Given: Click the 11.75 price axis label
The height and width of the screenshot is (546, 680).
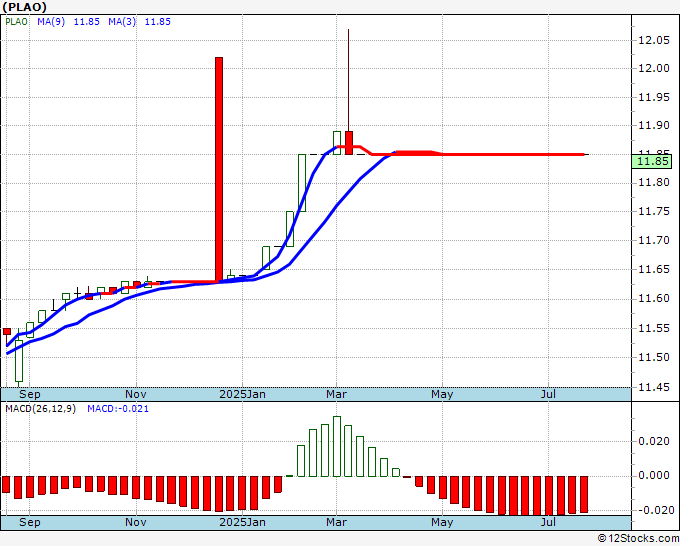Looking at the screenshot, I should pos(654,211).
